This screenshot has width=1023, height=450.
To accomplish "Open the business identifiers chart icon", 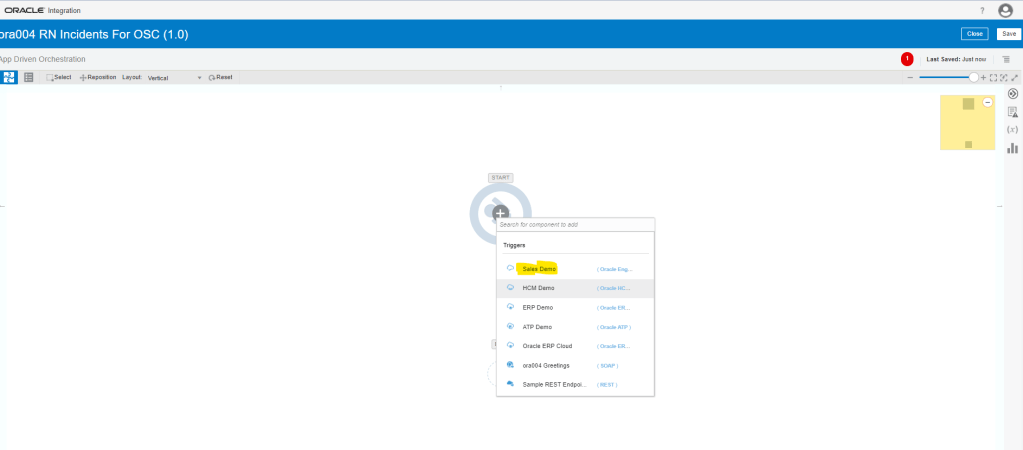I will [1012, 148].
